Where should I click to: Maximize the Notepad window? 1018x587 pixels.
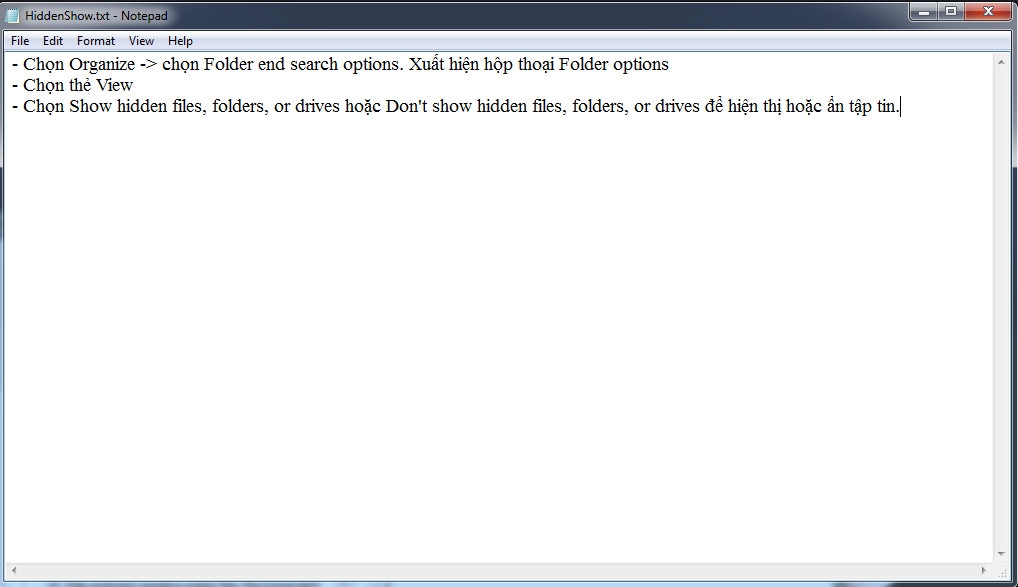pos(950,12)
